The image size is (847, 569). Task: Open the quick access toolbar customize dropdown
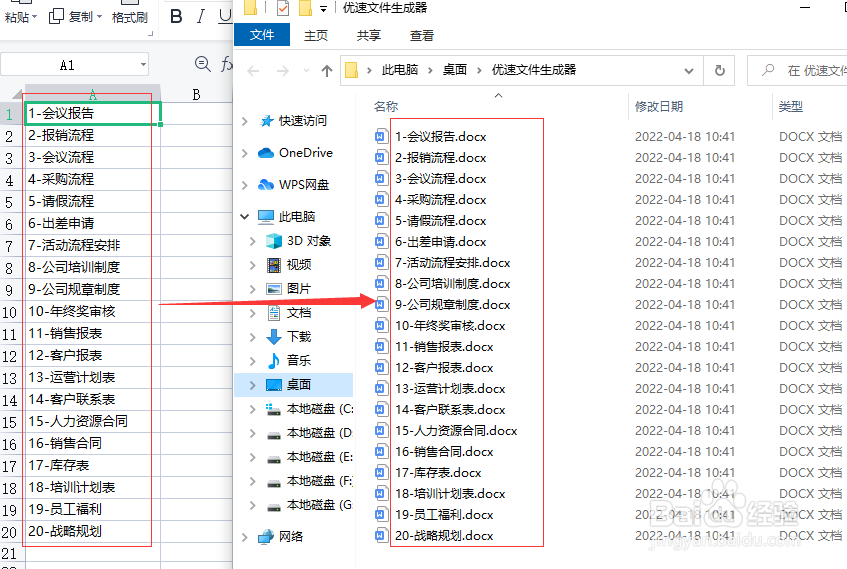click(x=323, y=9)
